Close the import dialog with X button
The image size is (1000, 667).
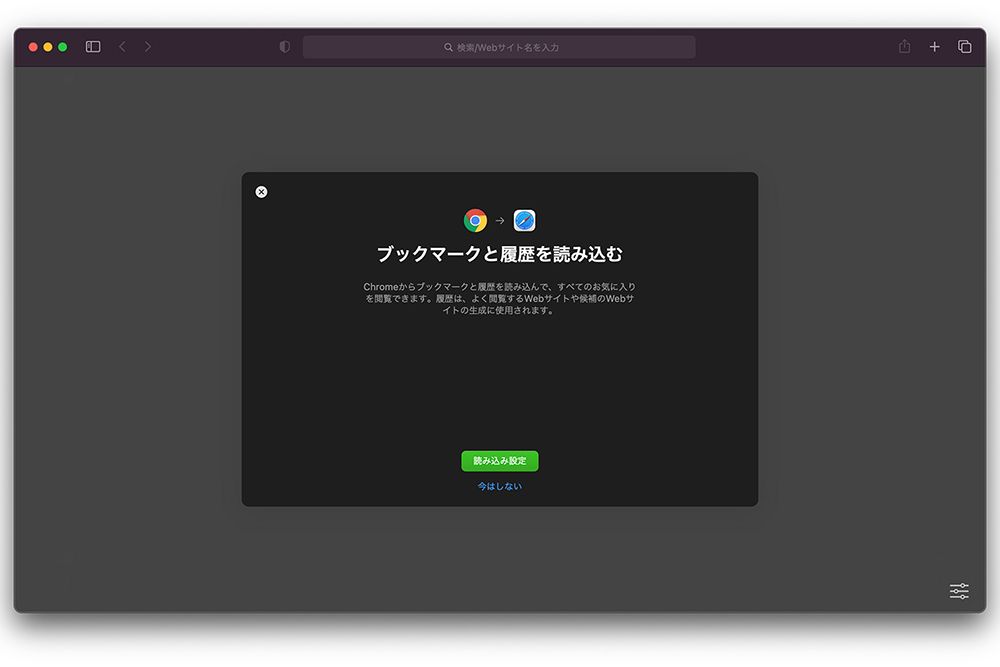coord(261,192)
